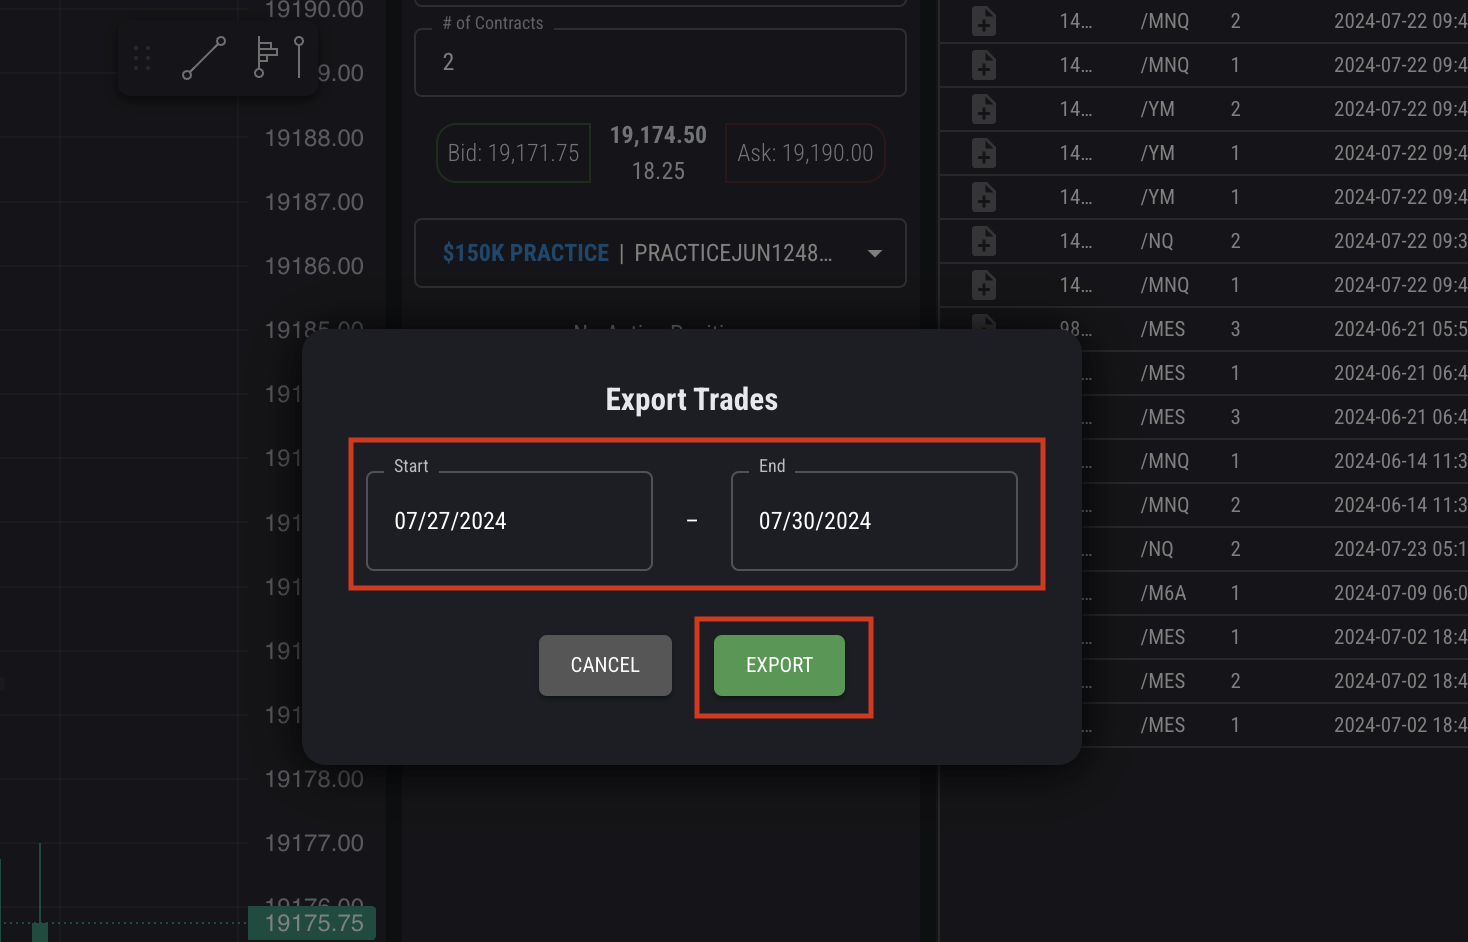Screen dimensions: 1468x942
Task: Click the Bid 19,171.75 button
Action: [x=513, y=153]
